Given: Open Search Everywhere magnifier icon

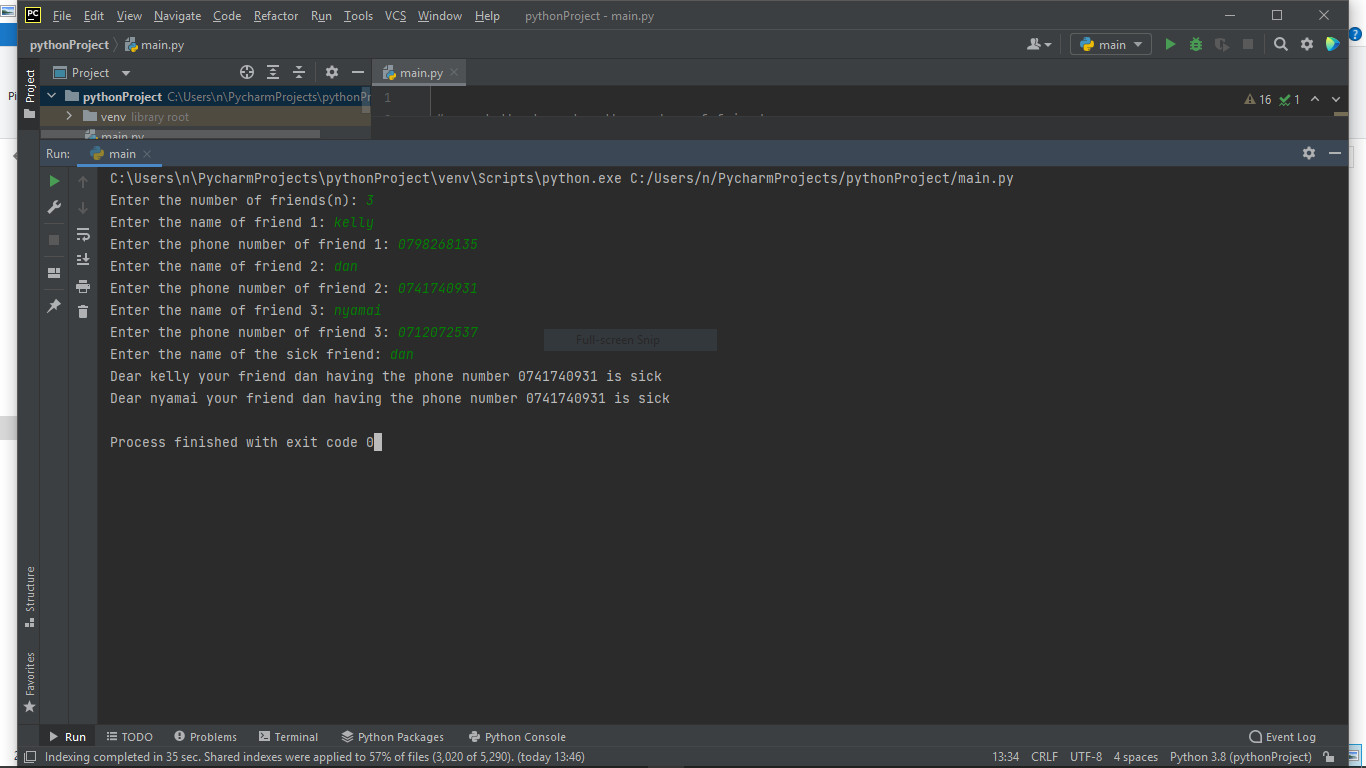Looking at the screenshot, I should coord(1280,44).
